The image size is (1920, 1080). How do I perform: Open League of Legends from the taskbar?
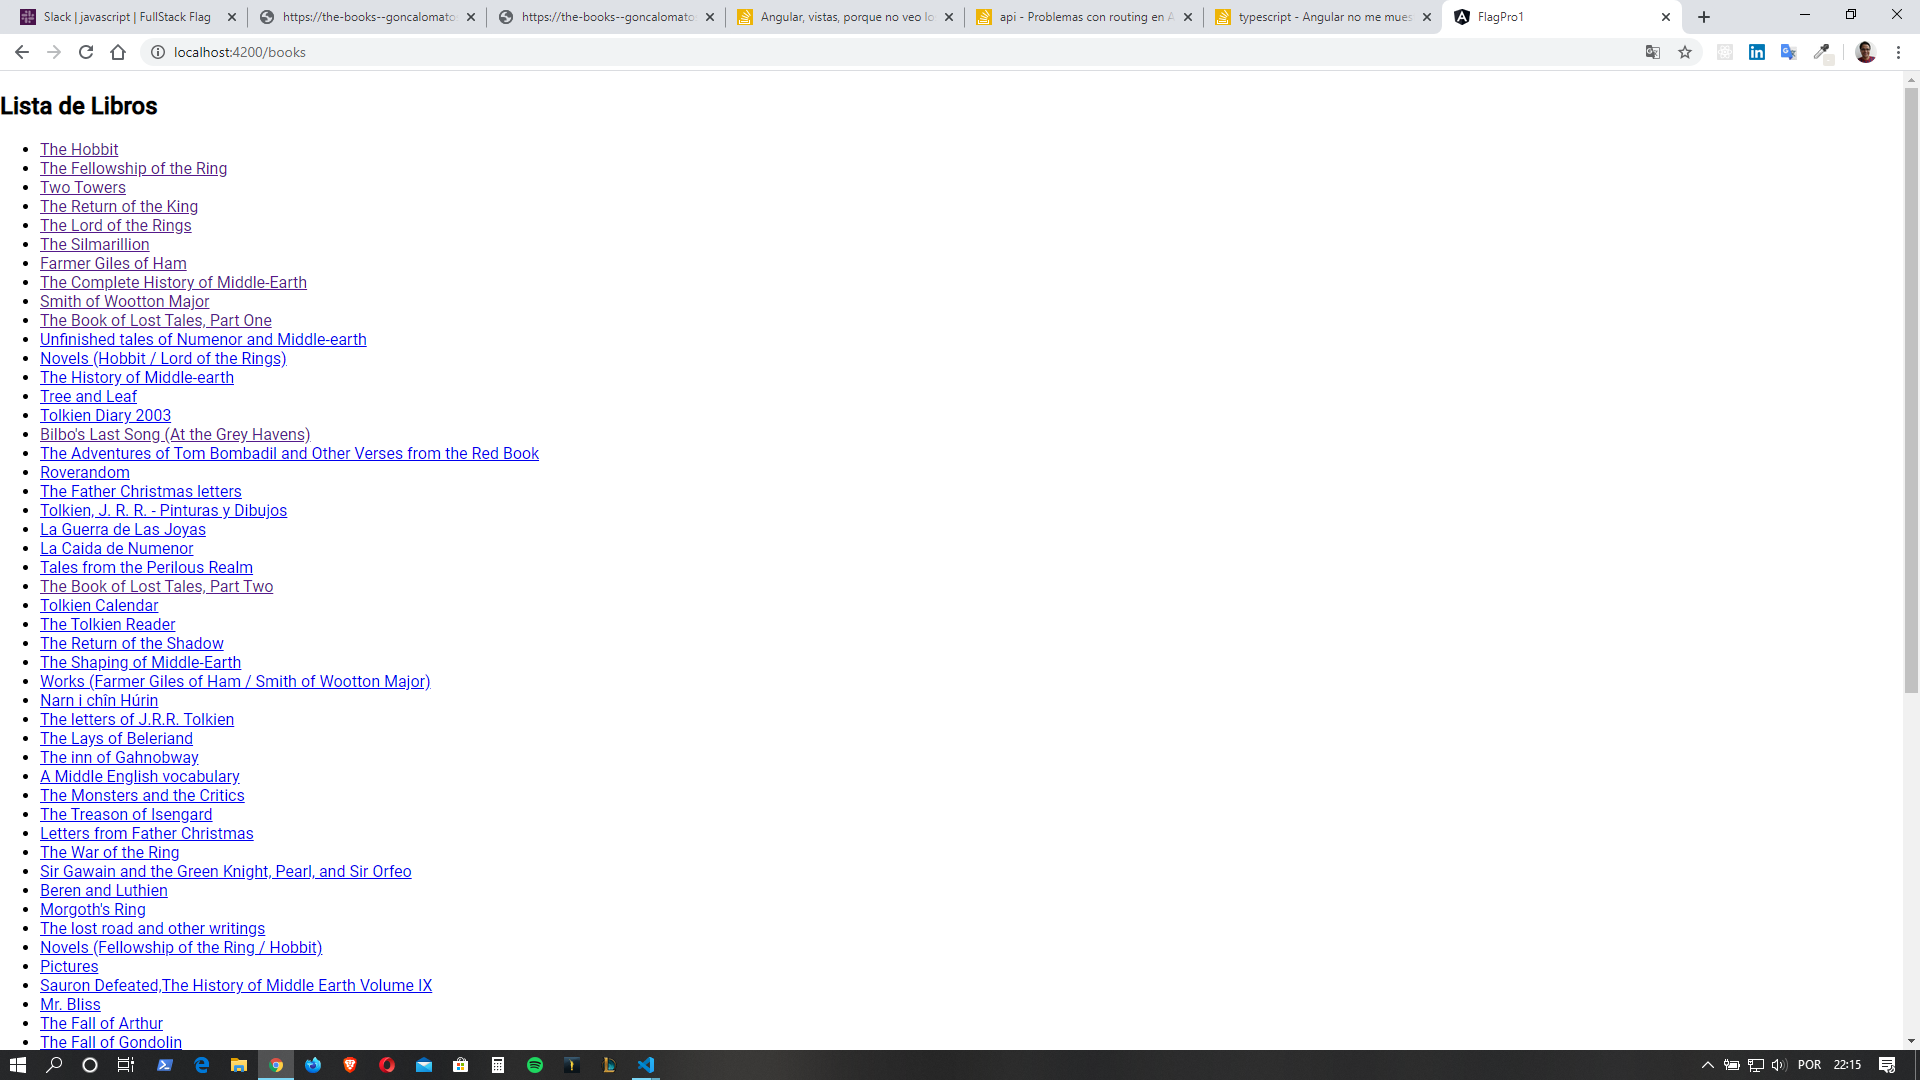point(609,1065)
